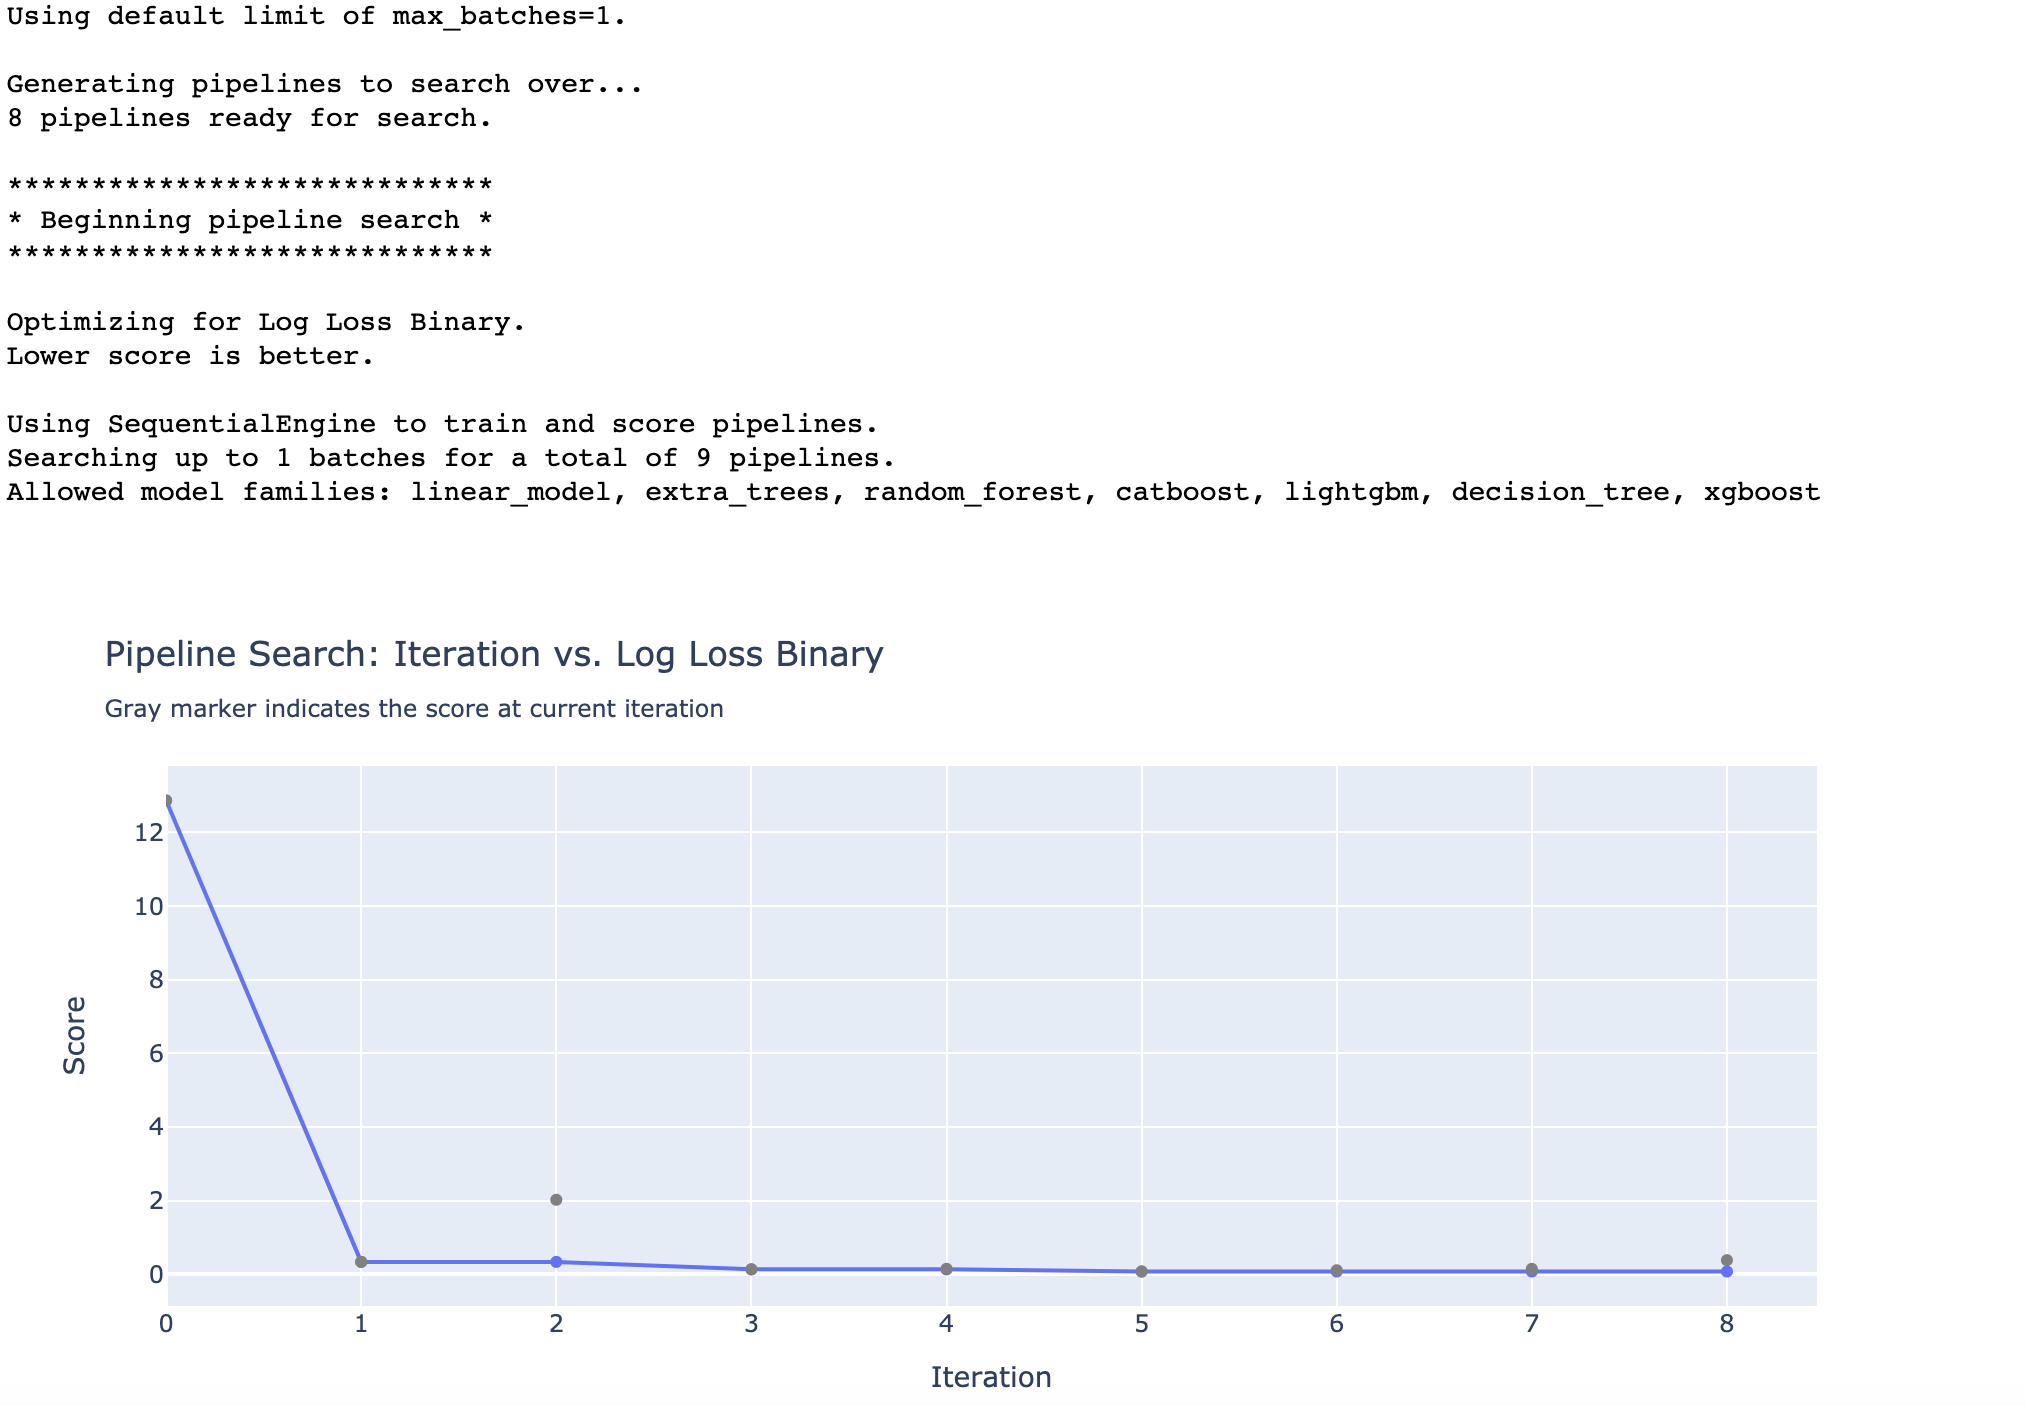Click the data point at iteration 1

point(361,1262)
